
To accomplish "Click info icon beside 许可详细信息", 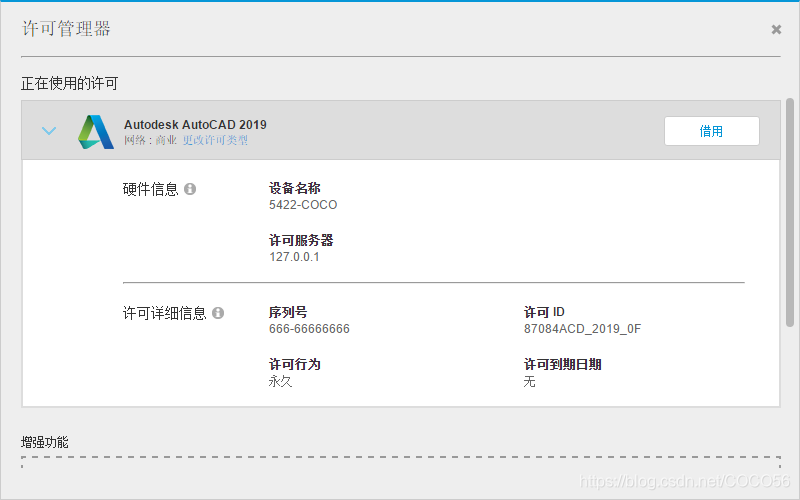I will (218, 313).
